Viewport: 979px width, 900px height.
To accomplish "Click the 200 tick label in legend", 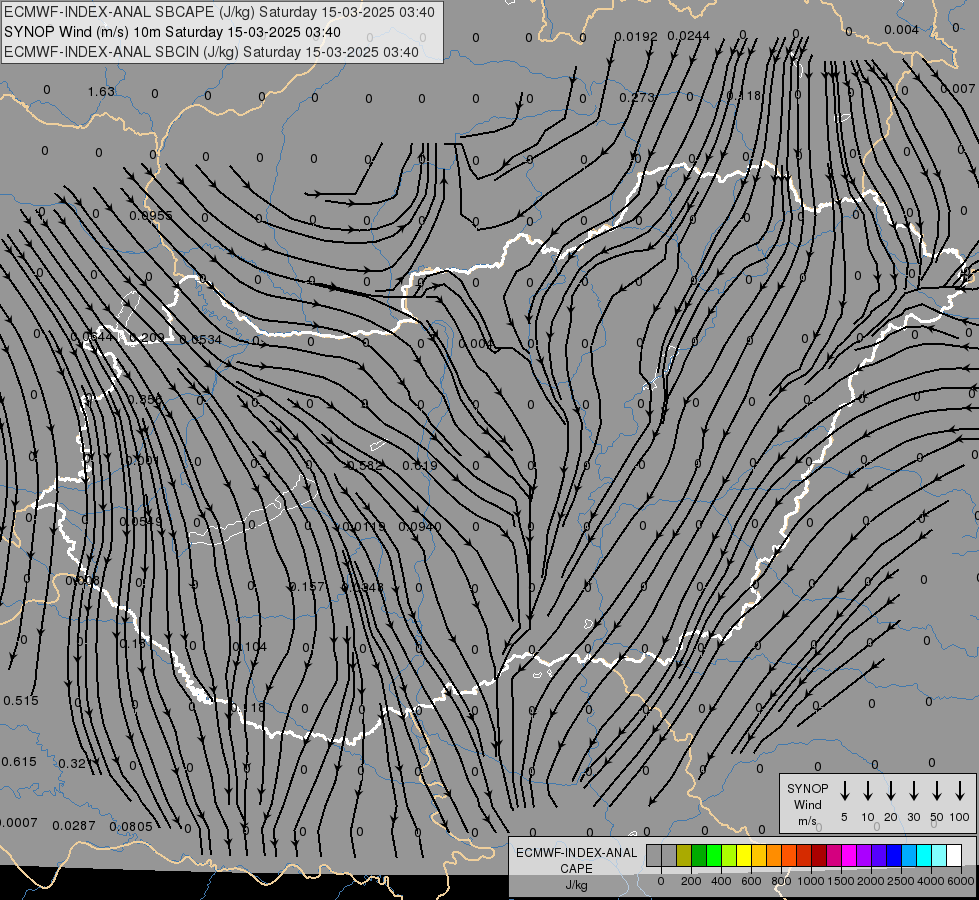I will (691, 881).
